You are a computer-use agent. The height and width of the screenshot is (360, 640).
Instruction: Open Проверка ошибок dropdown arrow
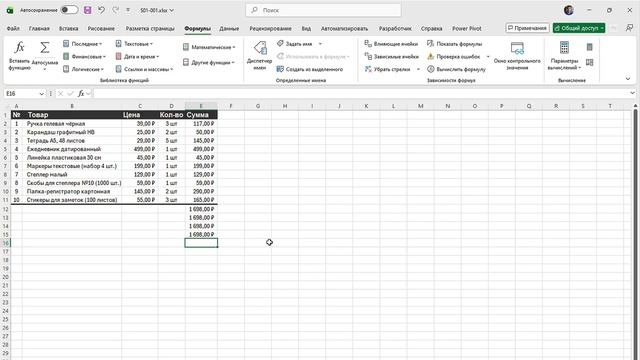click(488, 56)
